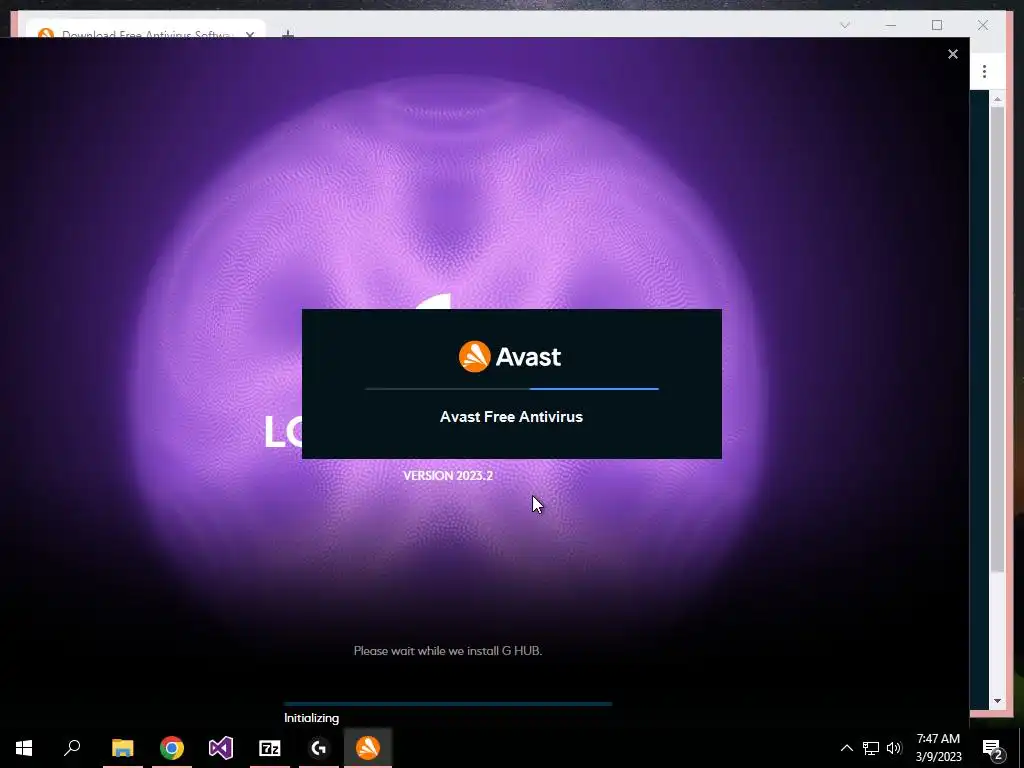Open the notification center icon
The height and width of the screenshot is (768, 1024).
pyautogui.click(x=992, y=748)
